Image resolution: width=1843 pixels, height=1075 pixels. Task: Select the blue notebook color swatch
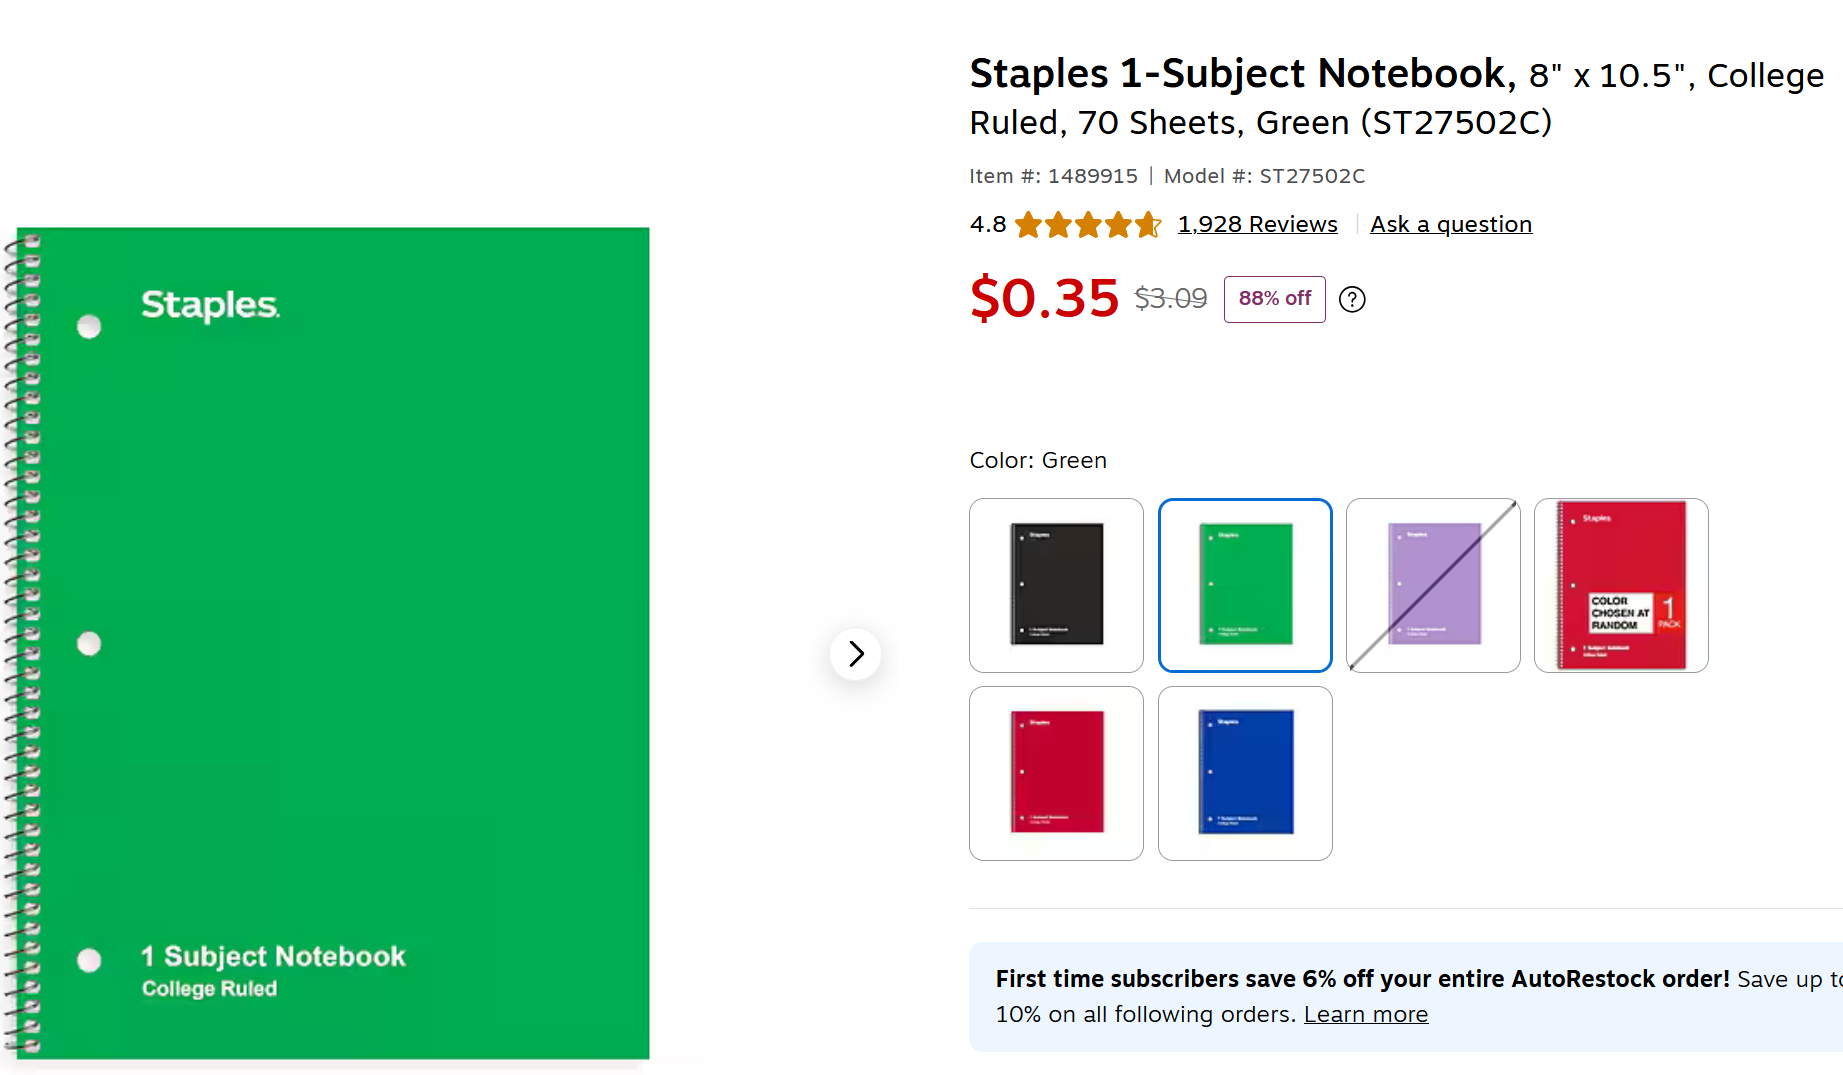[x=1245, y=773]
